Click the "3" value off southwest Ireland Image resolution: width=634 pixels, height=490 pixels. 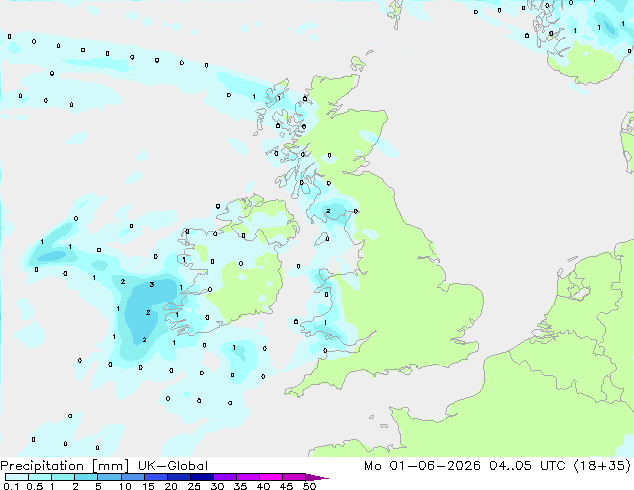click(152, 285)
